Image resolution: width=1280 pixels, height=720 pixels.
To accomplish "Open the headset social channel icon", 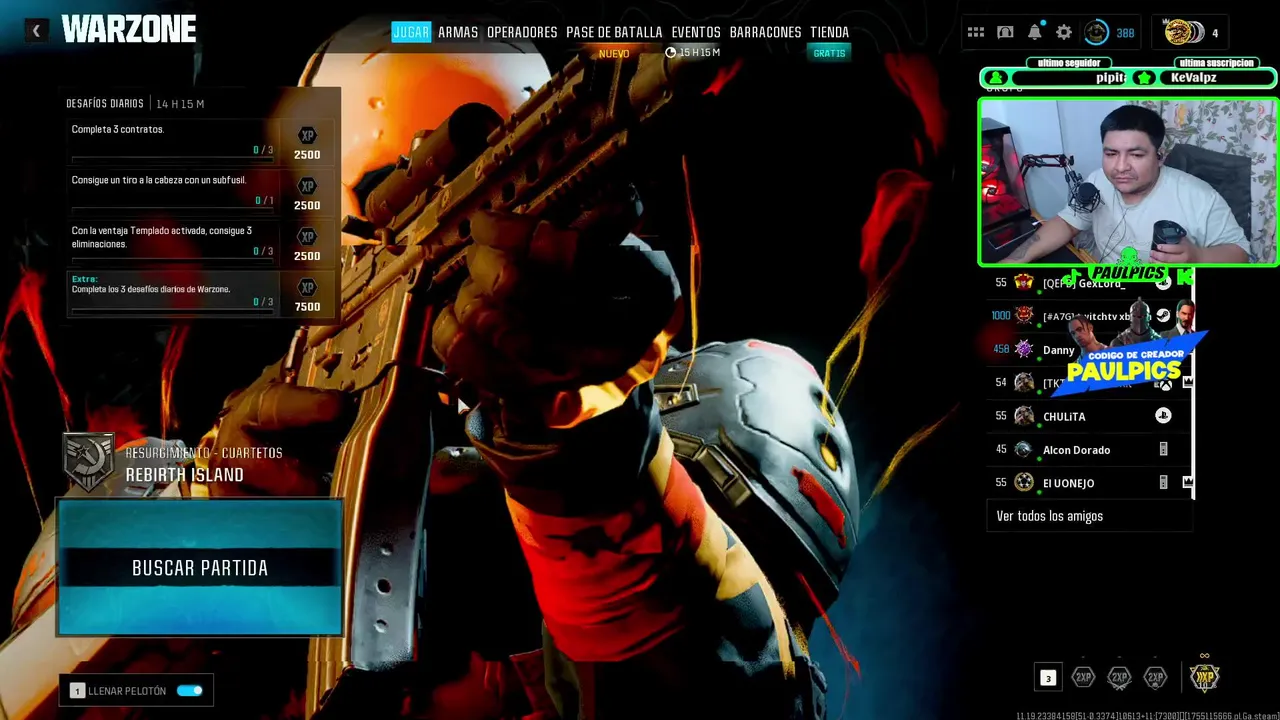I will point(1005,32).
